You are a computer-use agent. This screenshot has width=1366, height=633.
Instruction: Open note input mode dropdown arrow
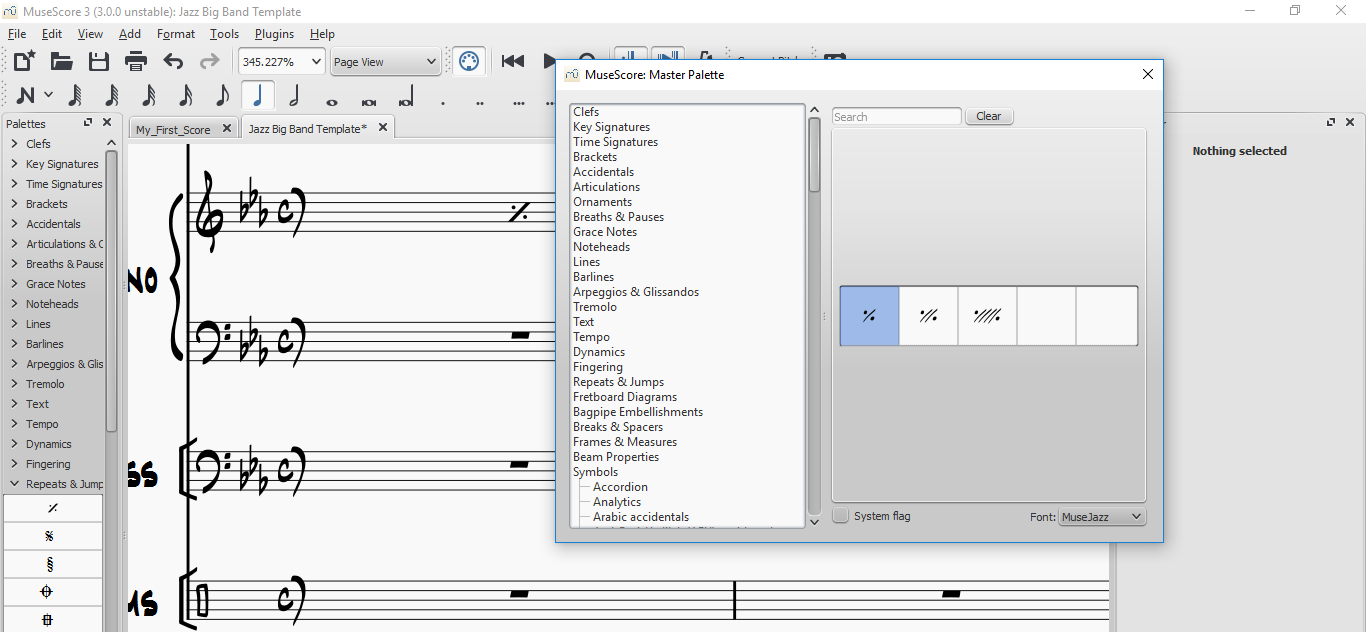pos(48,96)
